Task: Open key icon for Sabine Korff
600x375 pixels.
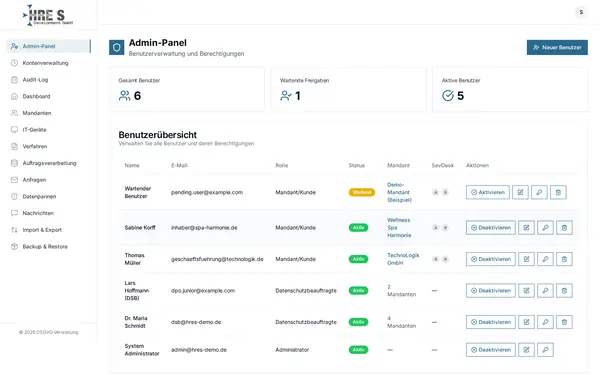Action: tap(545, 228)
